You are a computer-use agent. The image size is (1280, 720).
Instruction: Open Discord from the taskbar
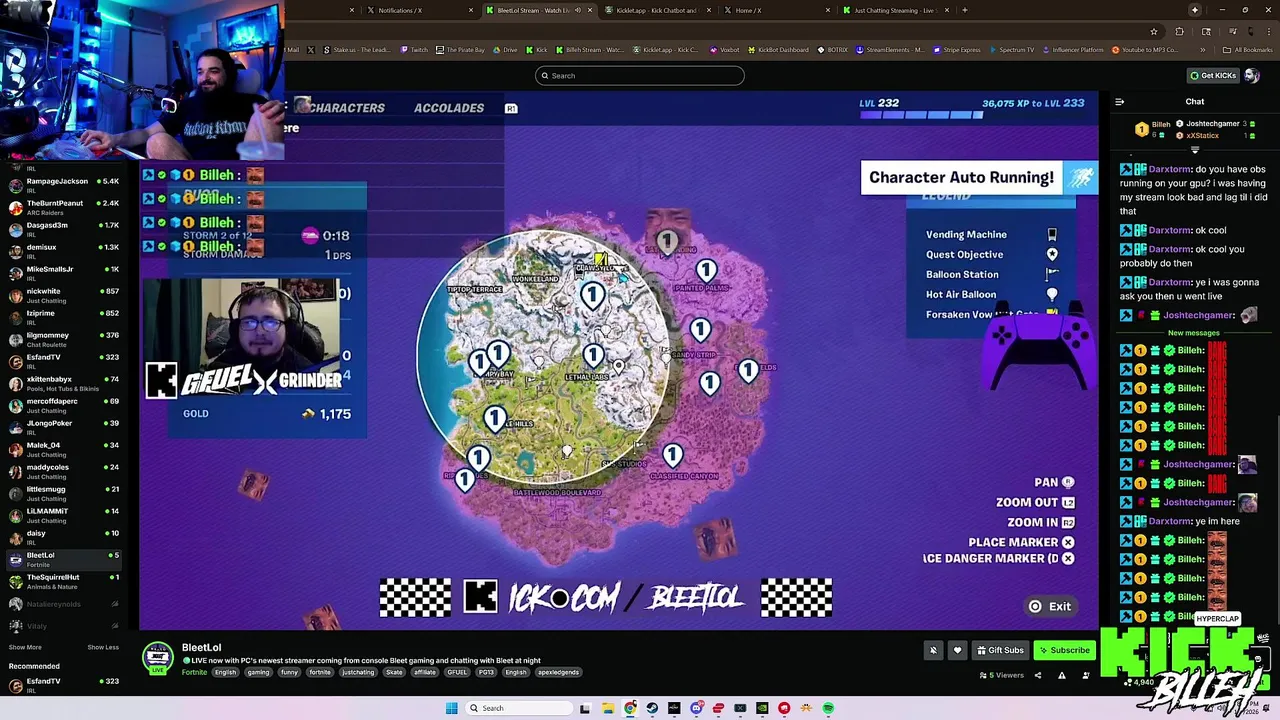pos(696,708)
